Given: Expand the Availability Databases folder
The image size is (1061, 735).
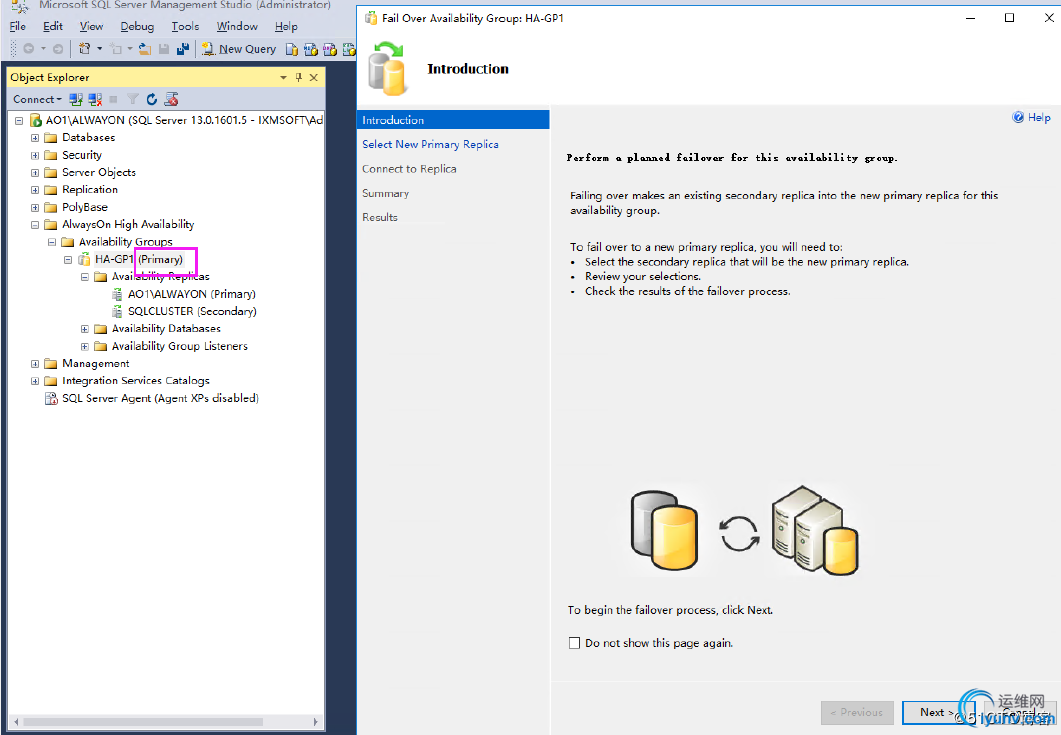Looking at the screenshot, I should pos(85,329).
